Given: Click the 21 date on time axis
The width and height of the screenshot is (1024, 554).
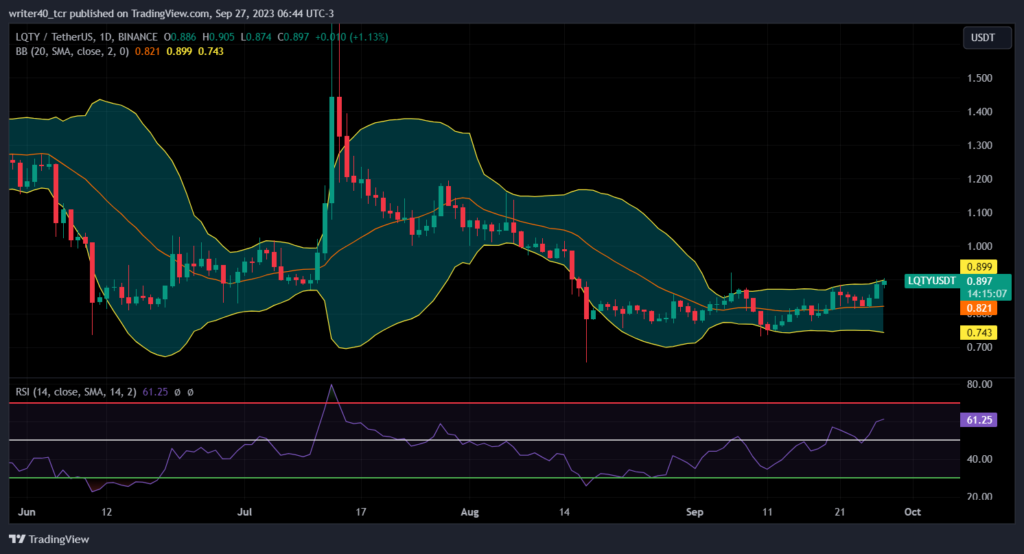Looking at the screenshot, I should [x=840, y=512].
